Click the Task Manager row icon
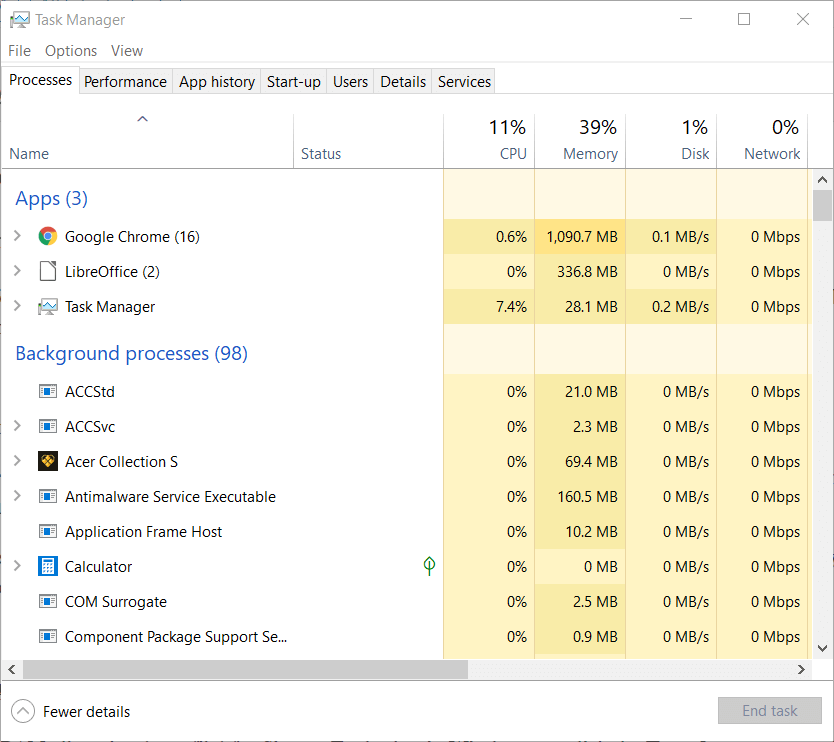 click(x=48, y=307)
